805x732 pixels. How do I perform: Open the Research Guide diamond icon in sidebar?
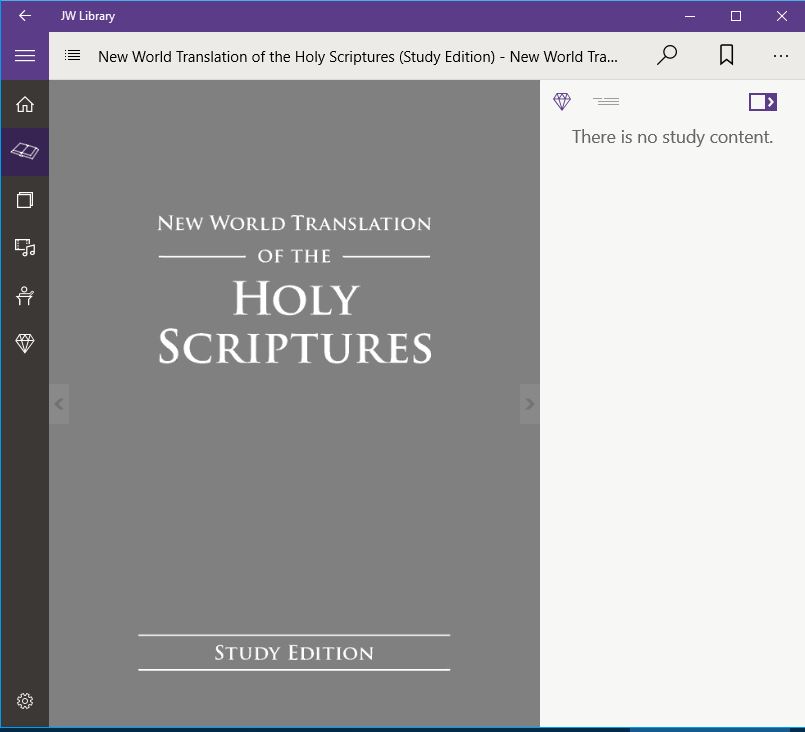click(24, 343)
